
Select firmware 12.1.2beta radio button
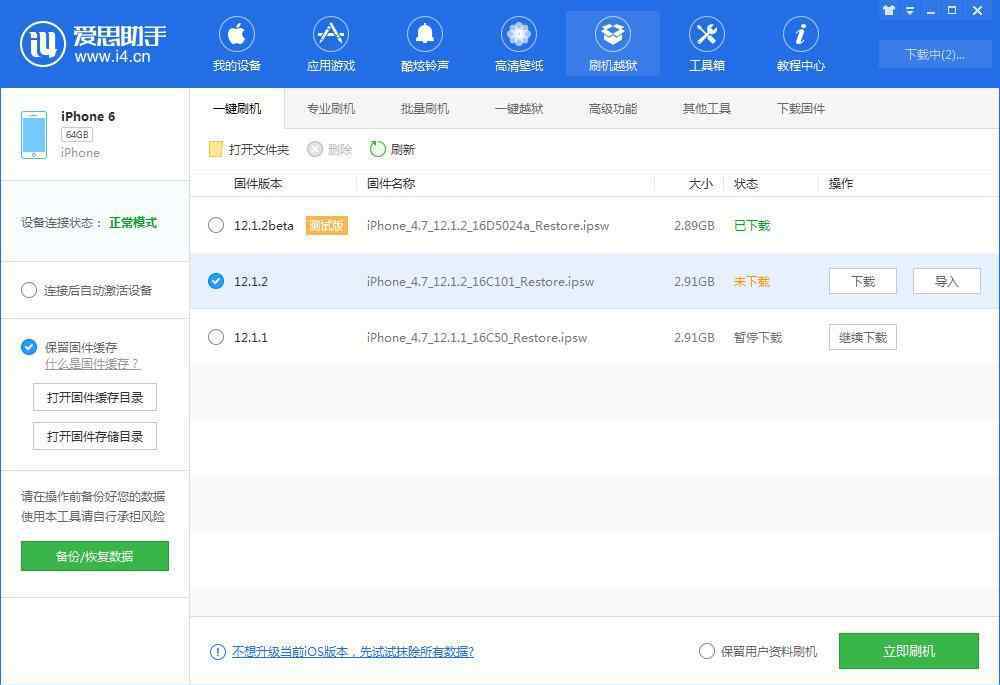216,225
